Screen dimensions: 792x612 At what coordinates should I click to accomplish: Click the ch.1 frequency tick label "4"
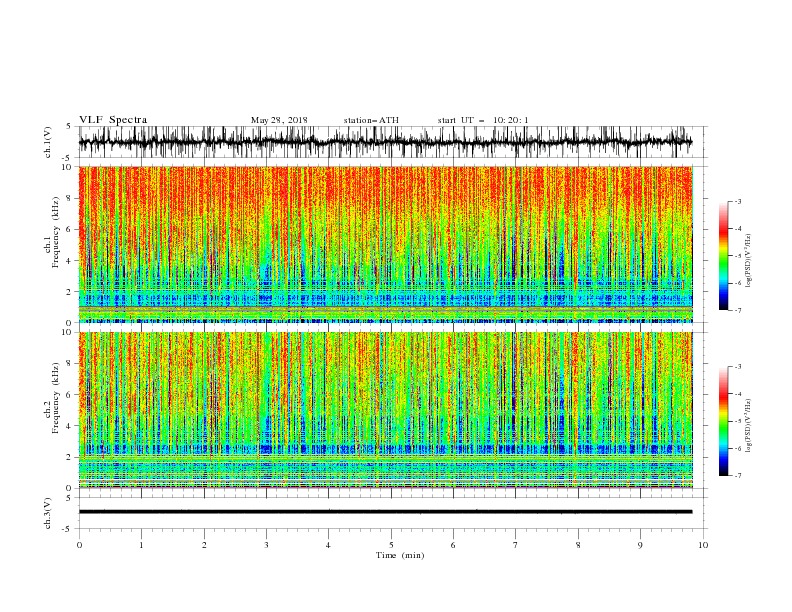click(70, 261)
